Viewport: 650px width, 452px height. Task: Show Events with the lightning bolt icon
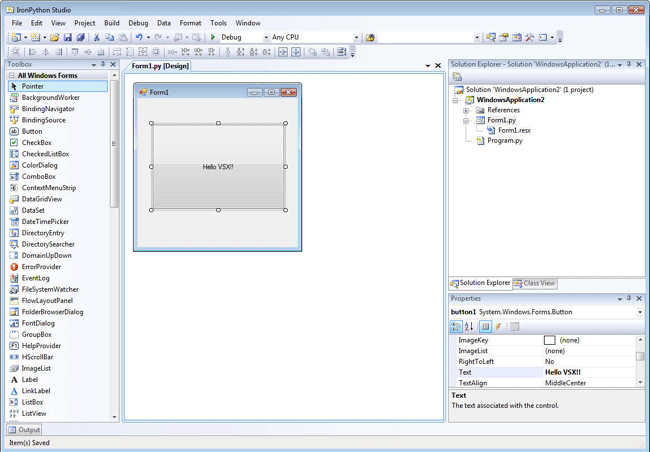[x=498, y=327]
